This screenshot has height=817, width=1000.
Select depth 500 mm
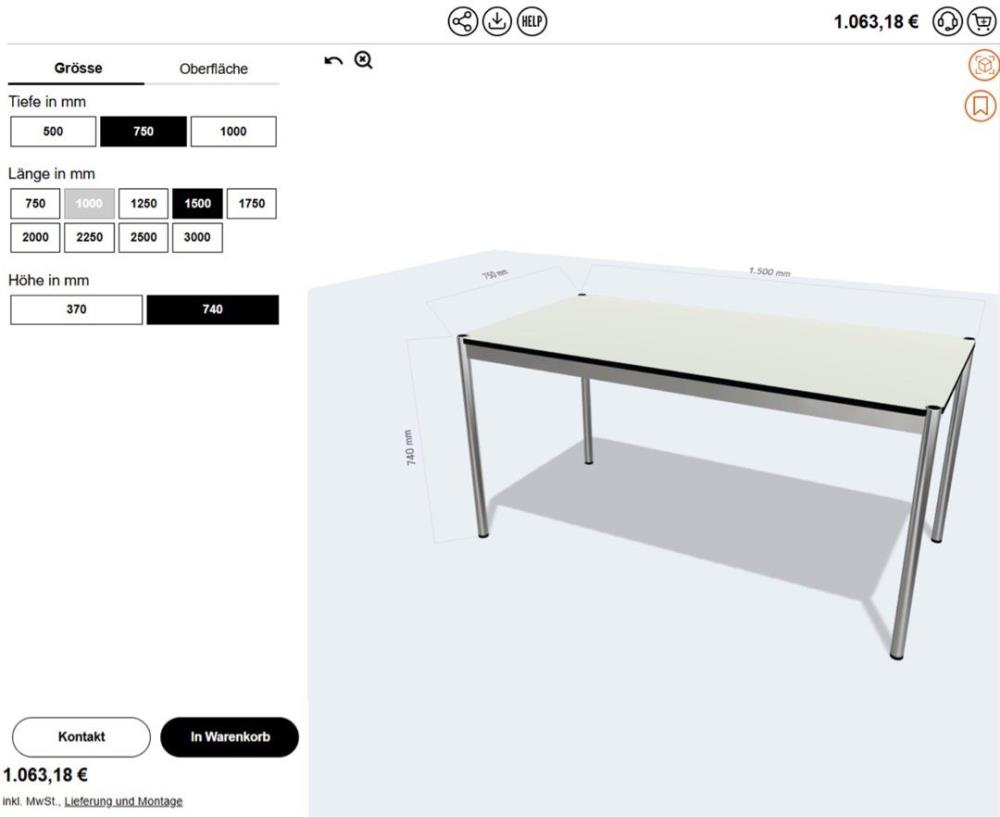pos(53,131)
